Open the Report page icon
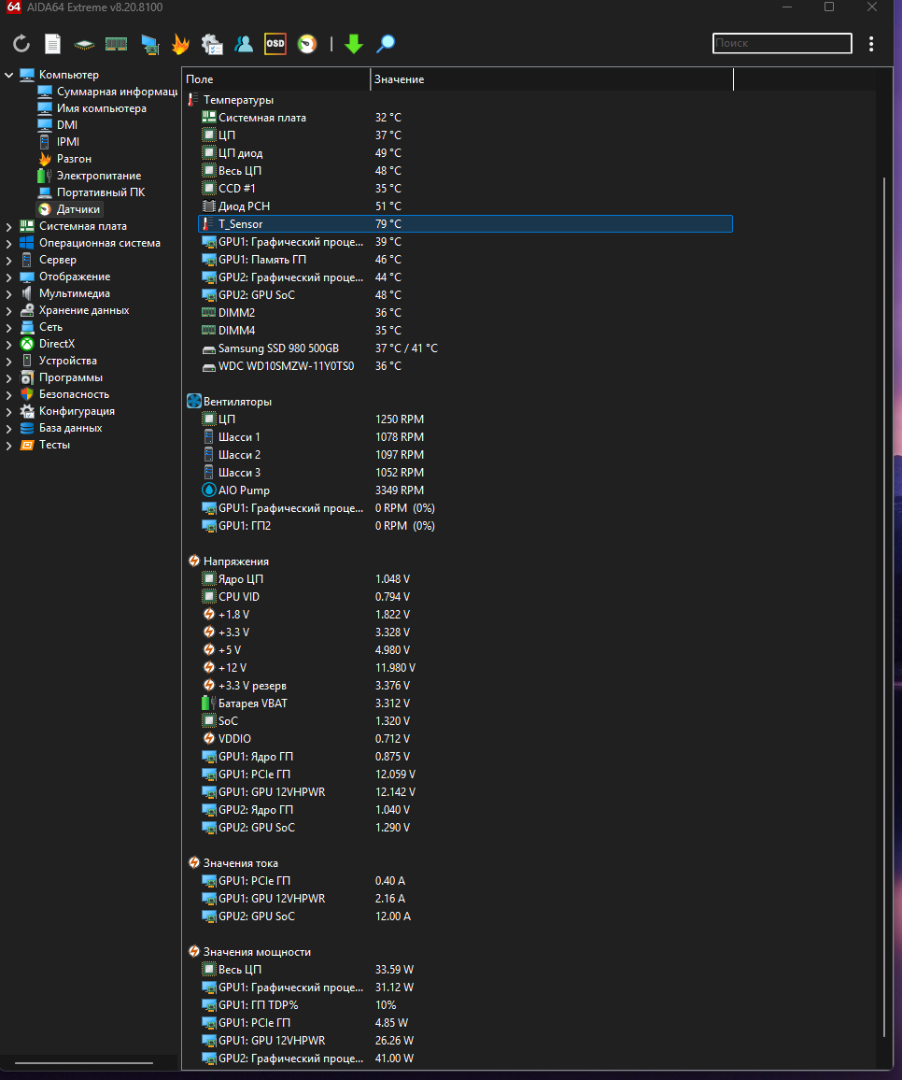The height and width of the screenshot is (1080, 902). (x=52, y=44)
